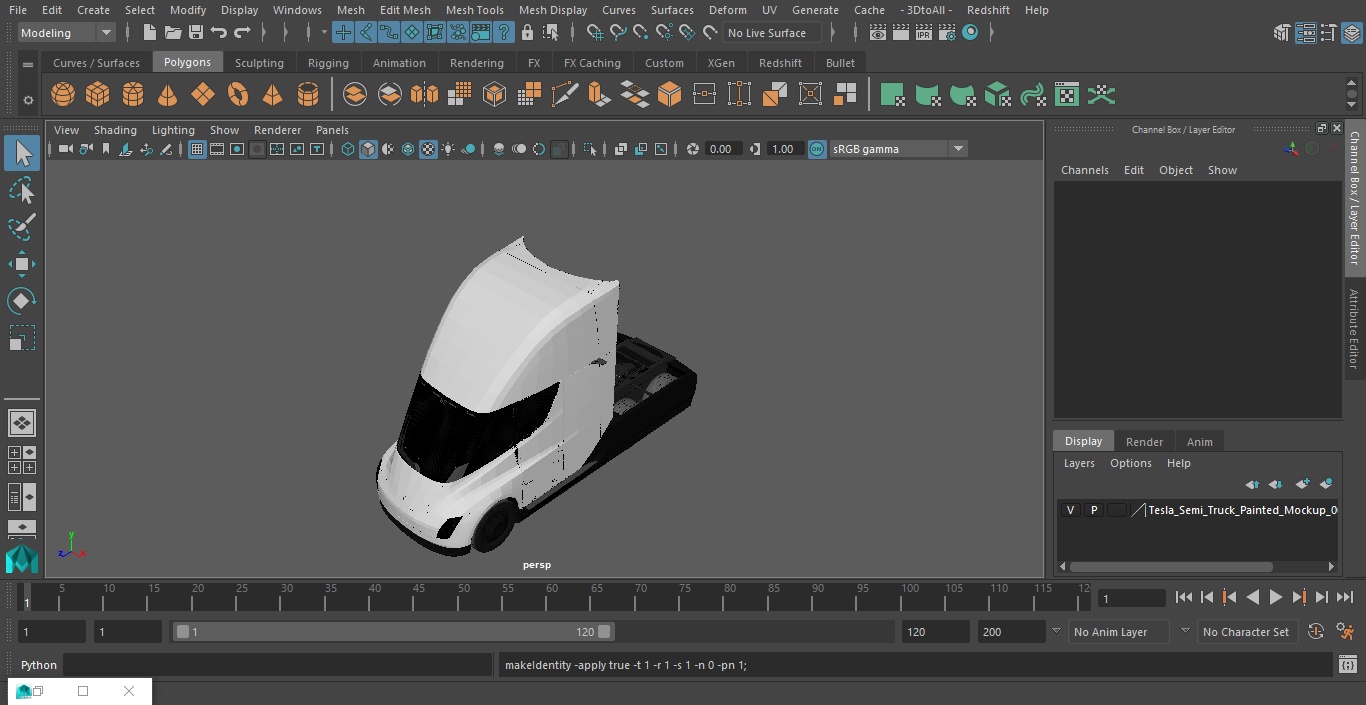
Task: Activate the Lasso select tool
Action: [21, 190]
